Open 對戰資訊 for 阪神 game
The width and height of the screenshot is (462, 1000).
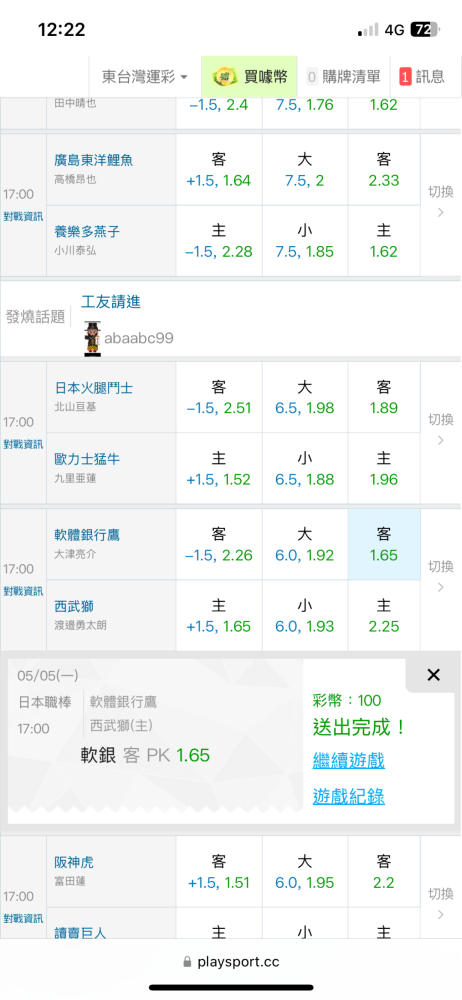[23, 918]
